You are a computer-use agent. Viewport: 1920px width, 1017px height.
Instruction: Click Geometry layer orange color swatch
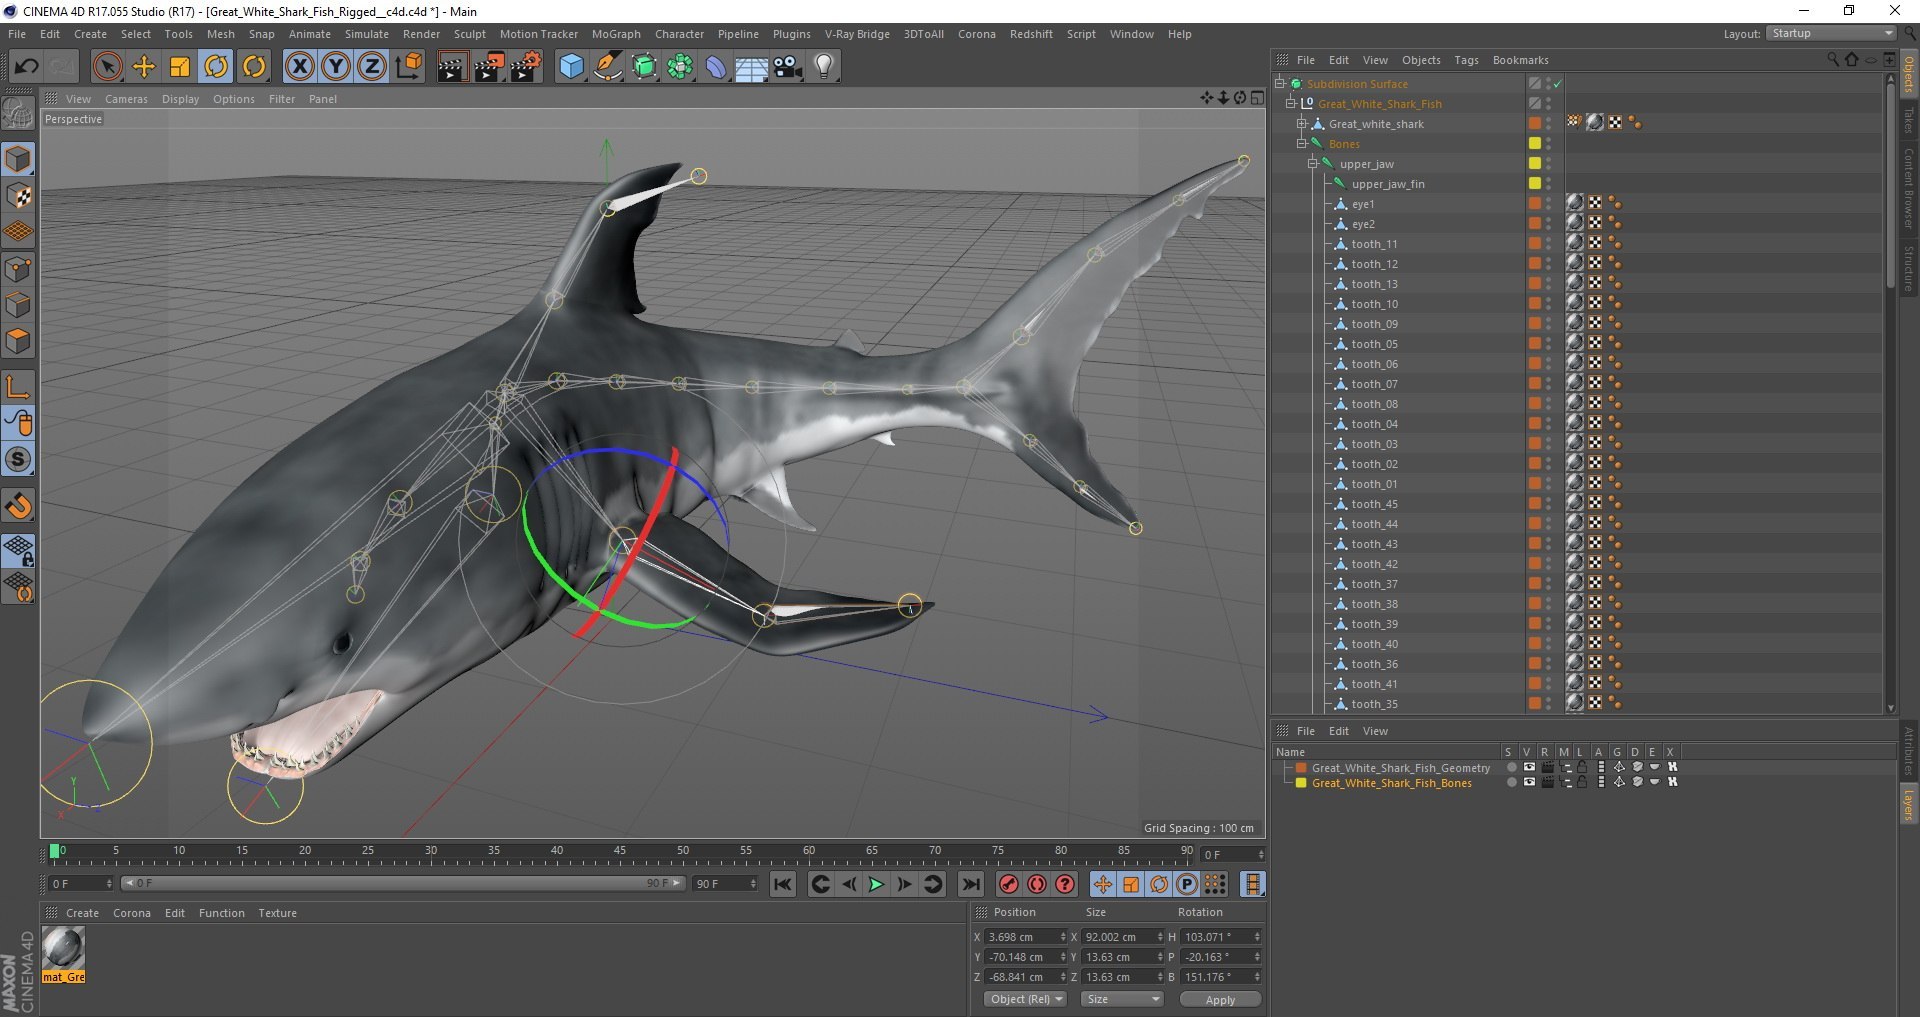1301,768
